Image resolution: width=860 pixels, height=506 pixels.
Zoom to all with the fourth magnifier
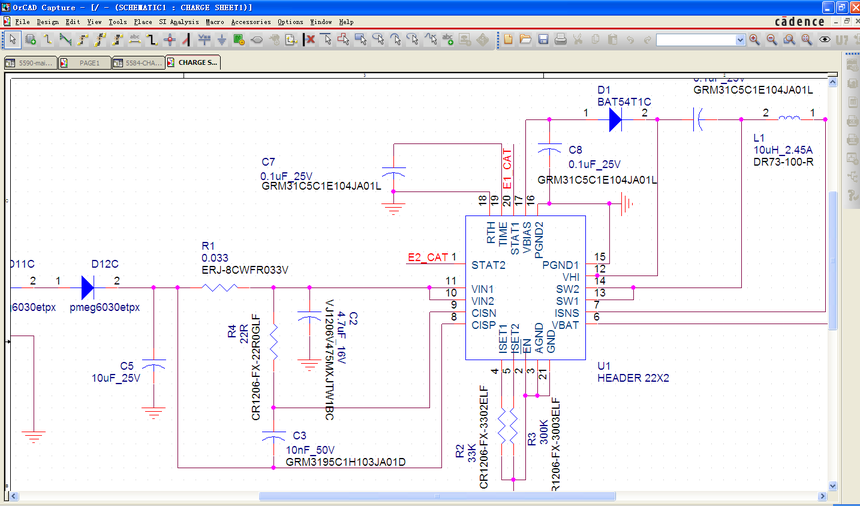[x=806, y=39]
